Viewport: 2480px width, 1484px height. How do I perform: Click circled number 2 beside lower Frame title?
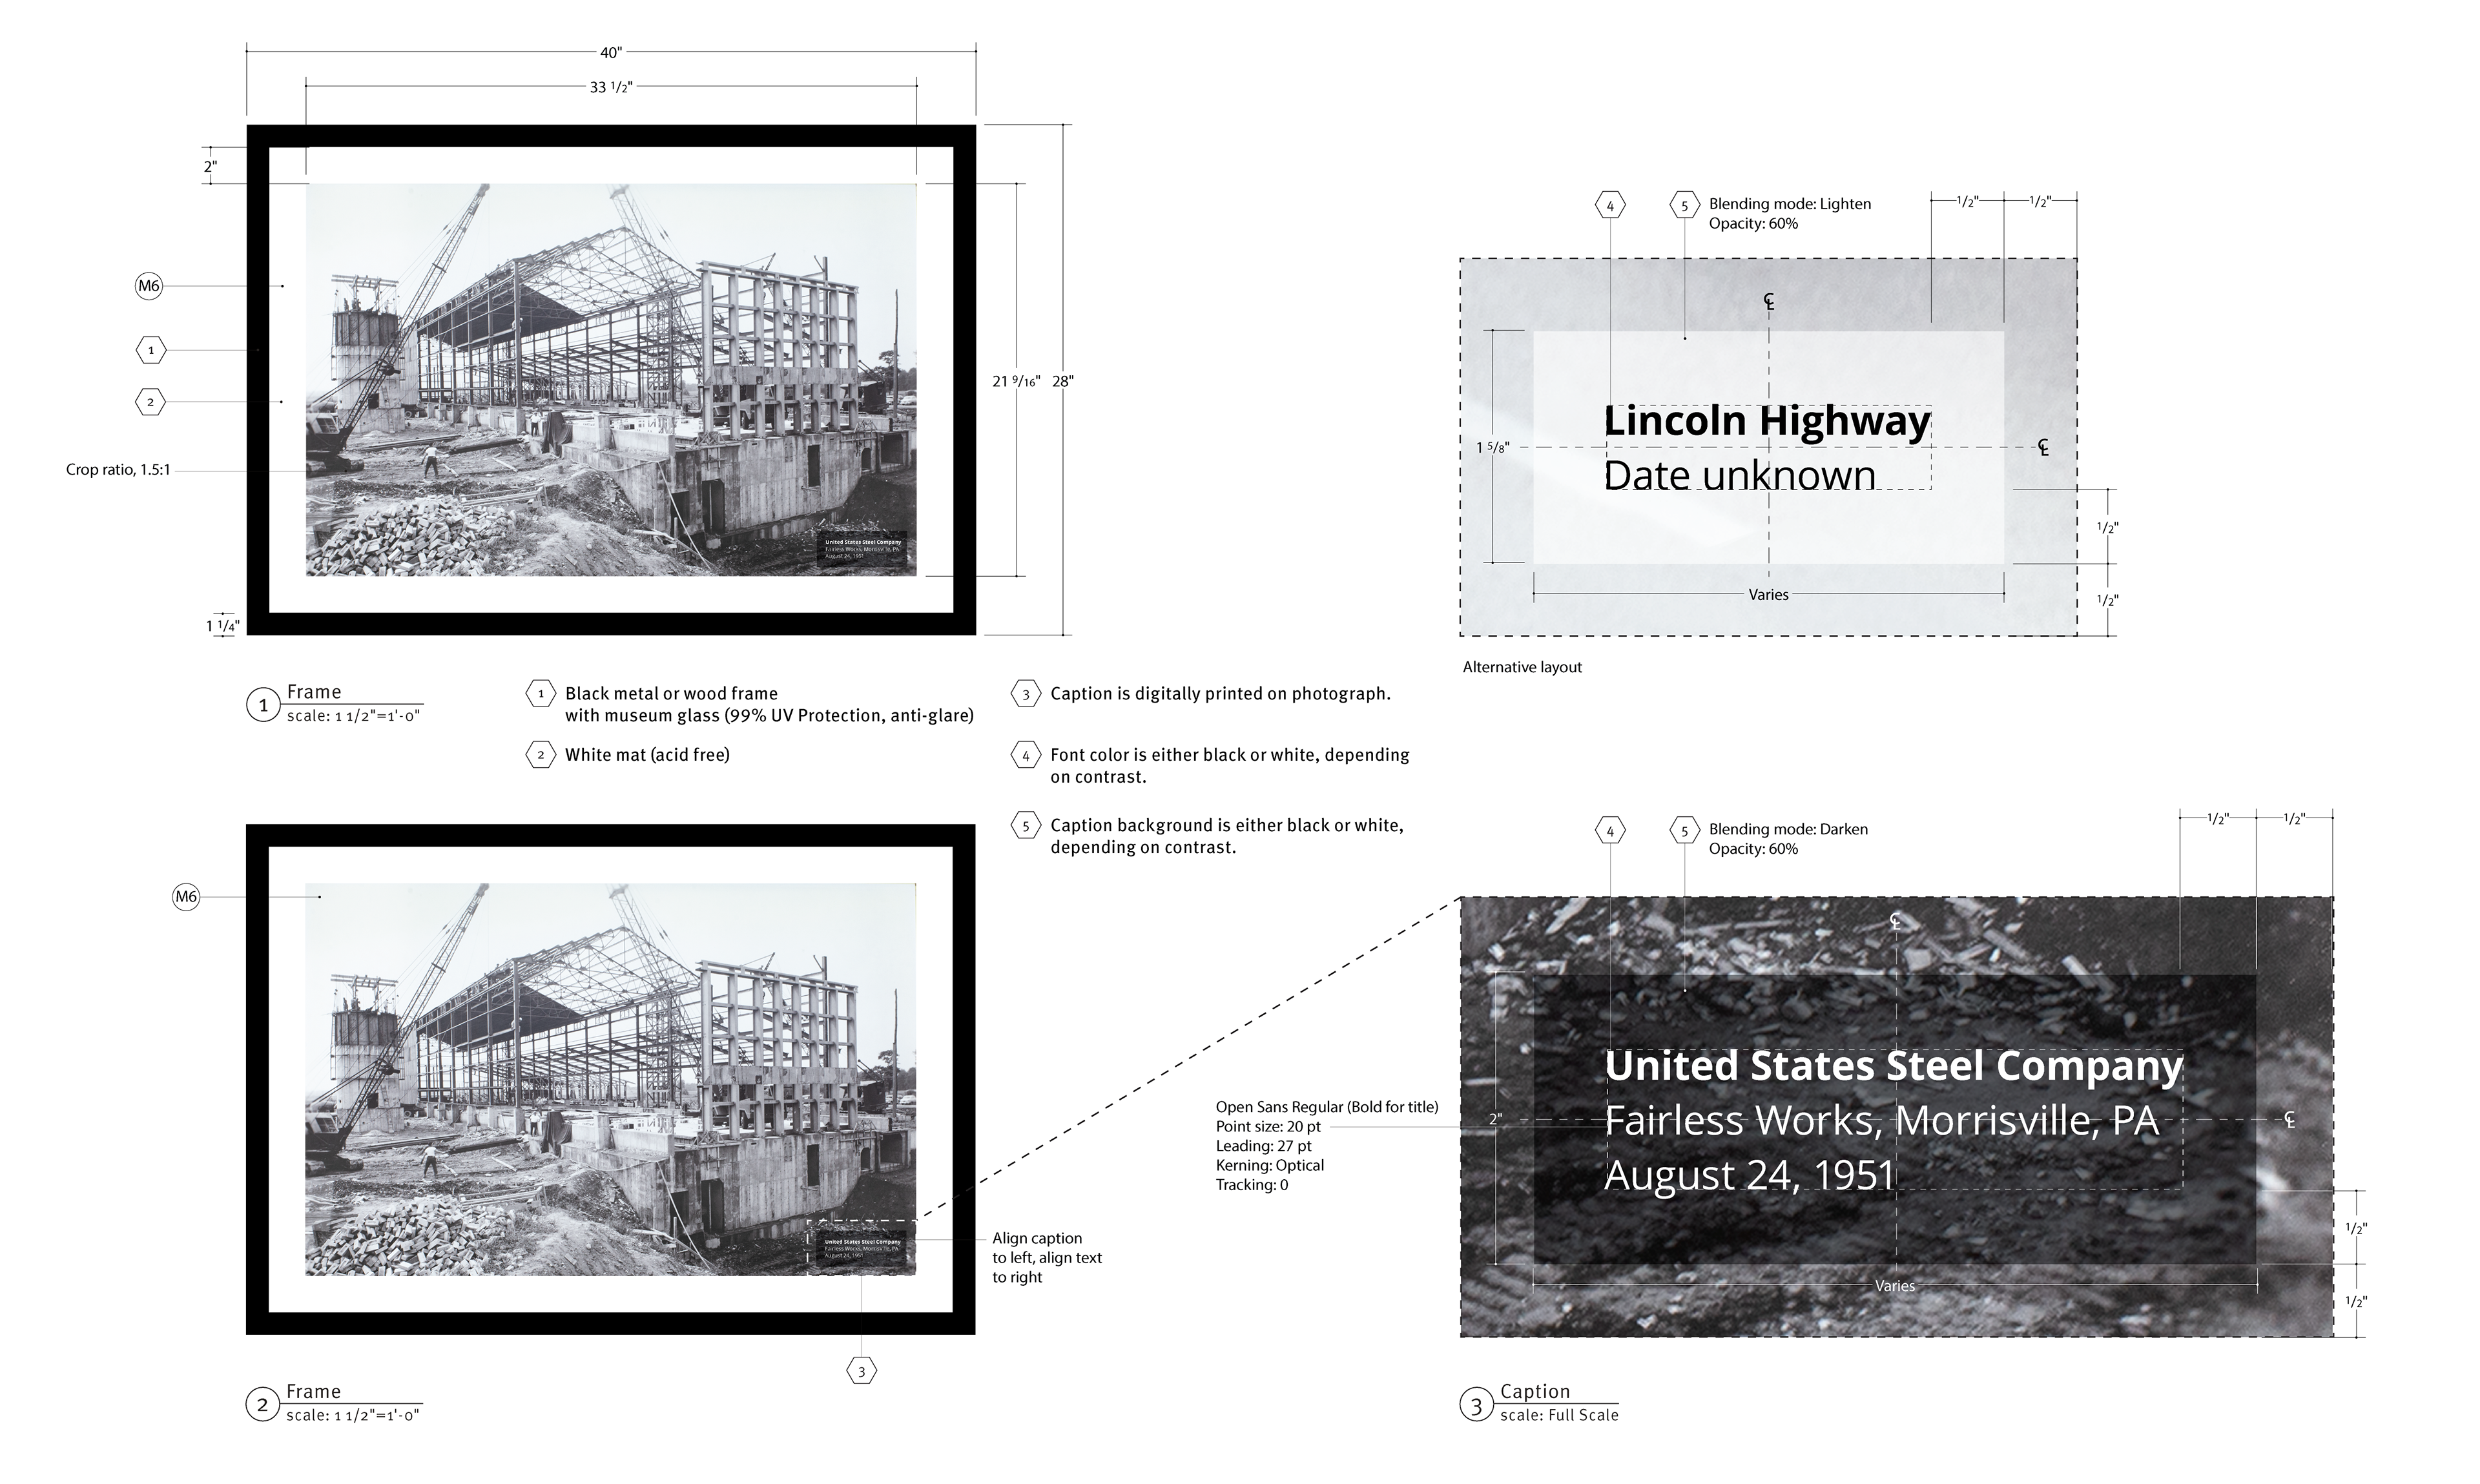point(262,1405)
